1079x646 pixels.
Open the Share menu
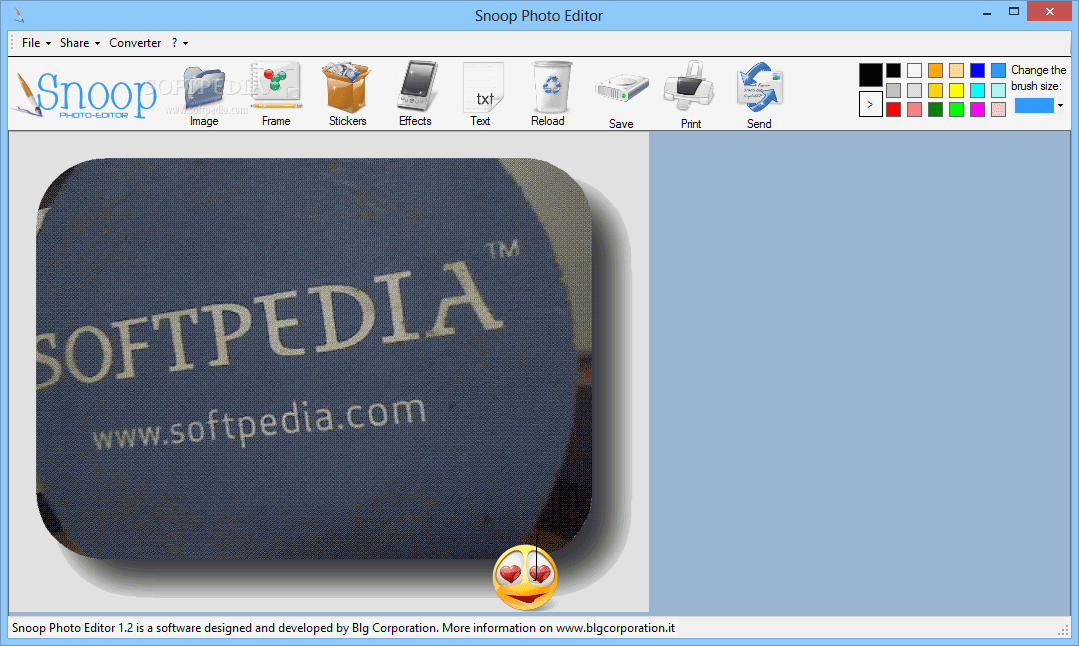80,43
